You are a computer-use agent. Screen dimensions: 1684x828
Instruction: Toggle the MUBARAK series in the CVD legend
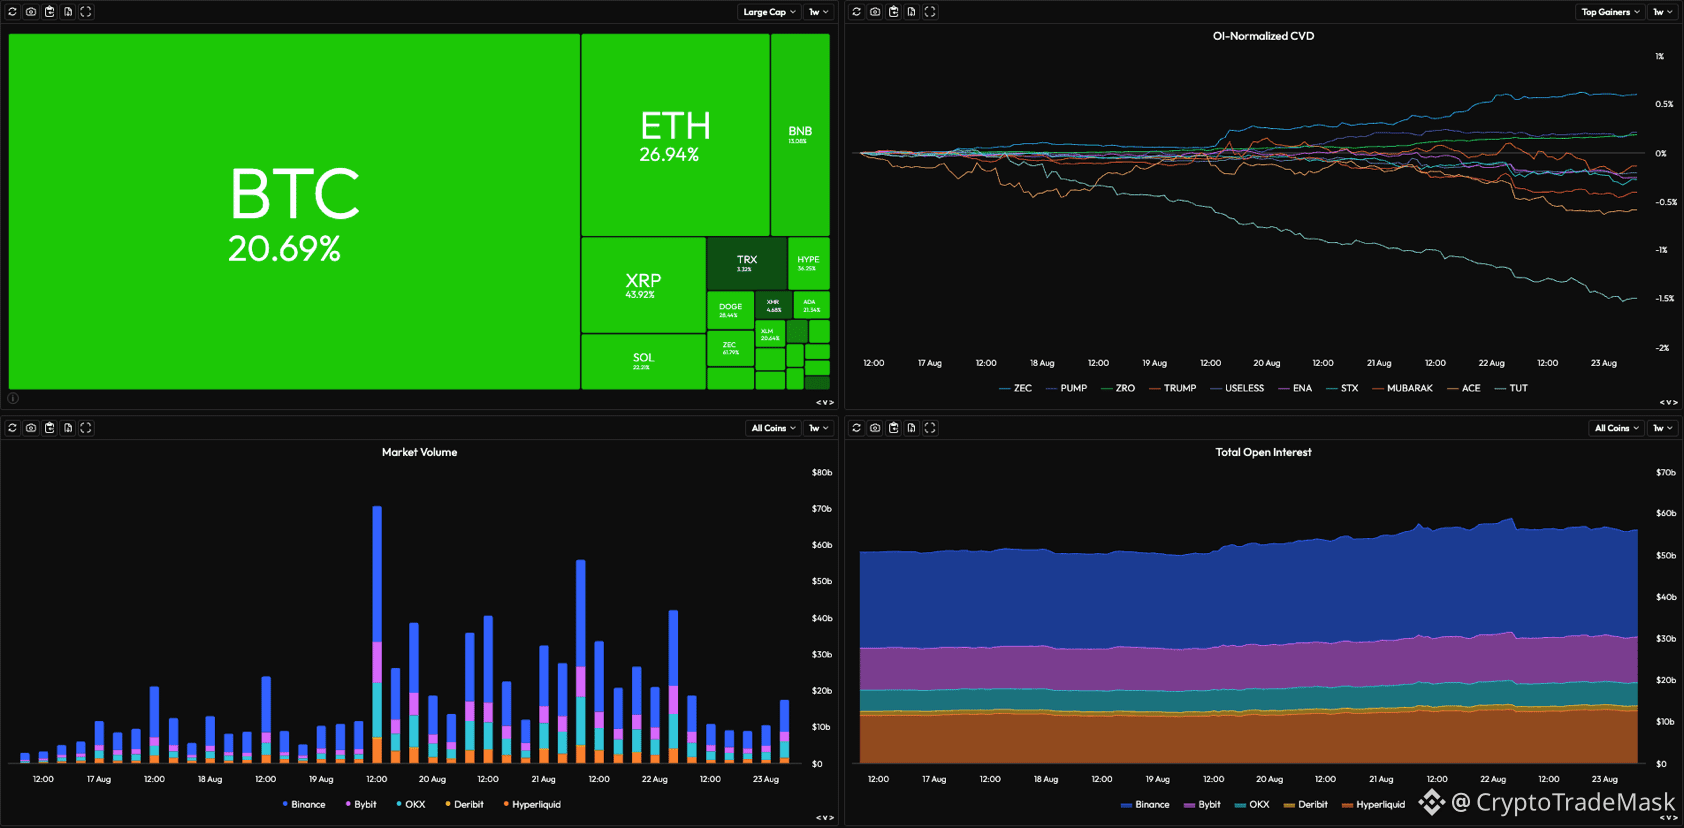(x=1402, y=388)
